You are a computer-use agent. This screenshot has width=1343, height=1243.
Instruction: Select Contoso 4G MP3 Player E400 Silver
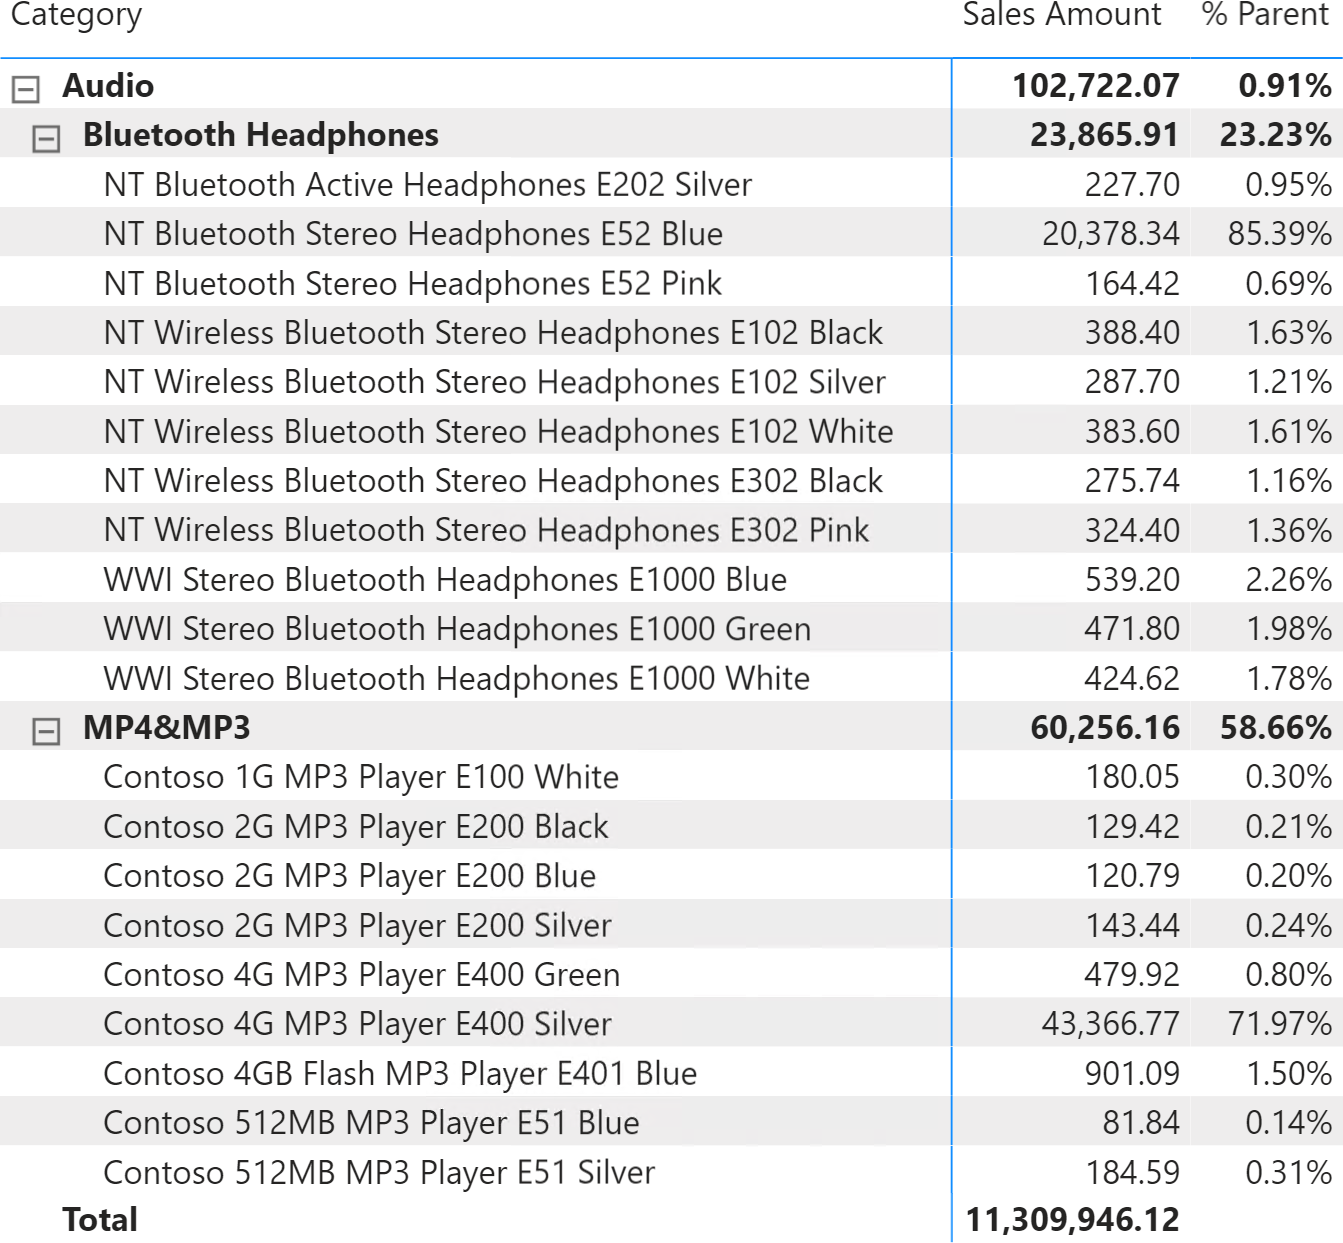358,1024
